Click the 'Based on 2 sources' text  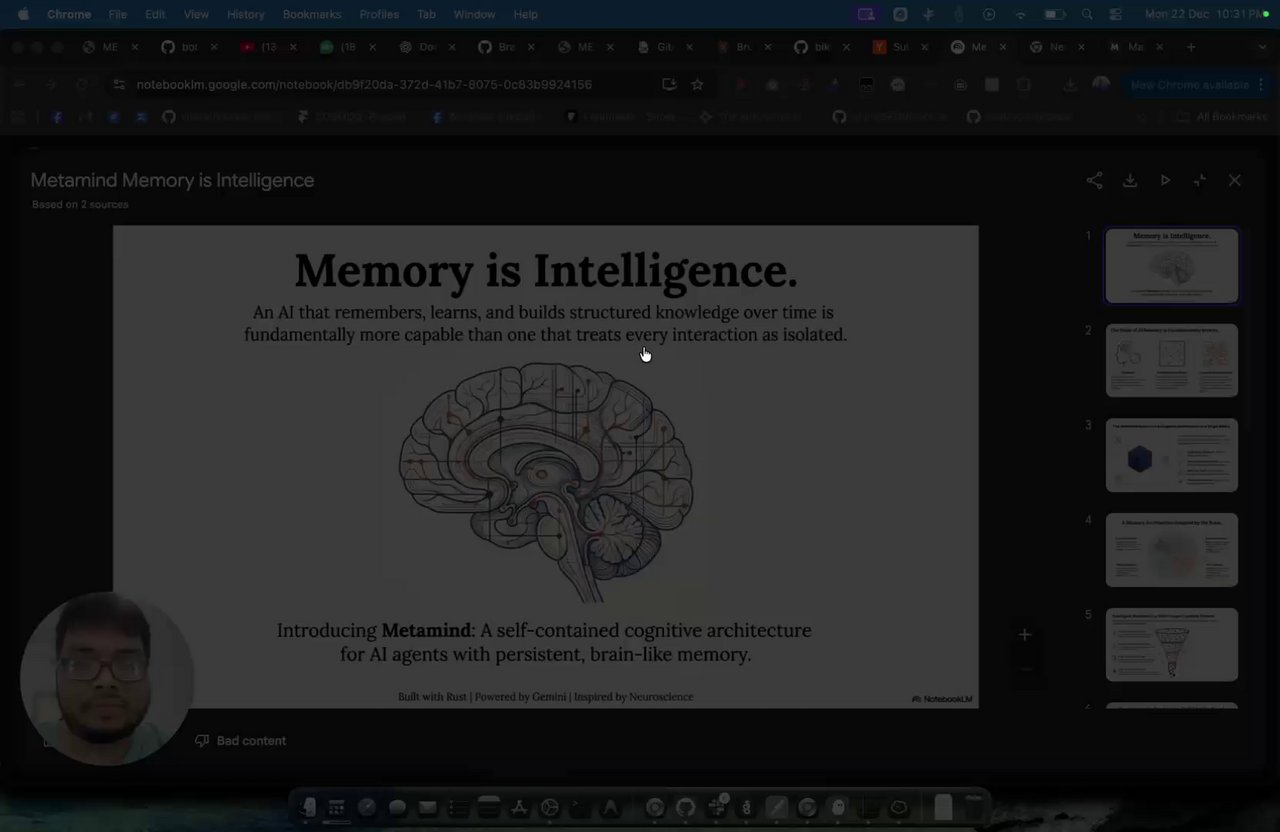click(x=80, y=204)
